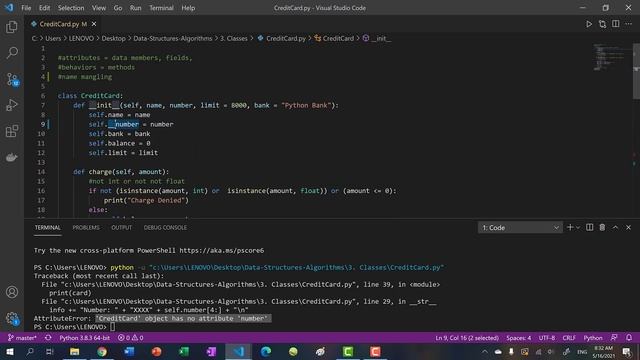Open changes icon in editor toolbar

coord(602,24)
